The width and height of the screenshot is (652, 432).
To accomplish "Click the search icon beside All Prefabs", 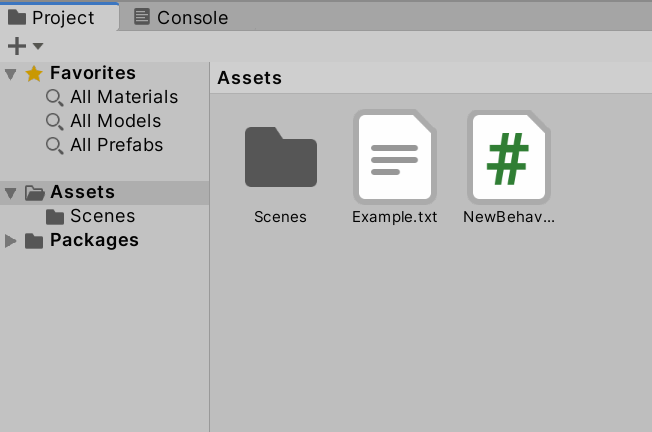I will pos(55,146).
